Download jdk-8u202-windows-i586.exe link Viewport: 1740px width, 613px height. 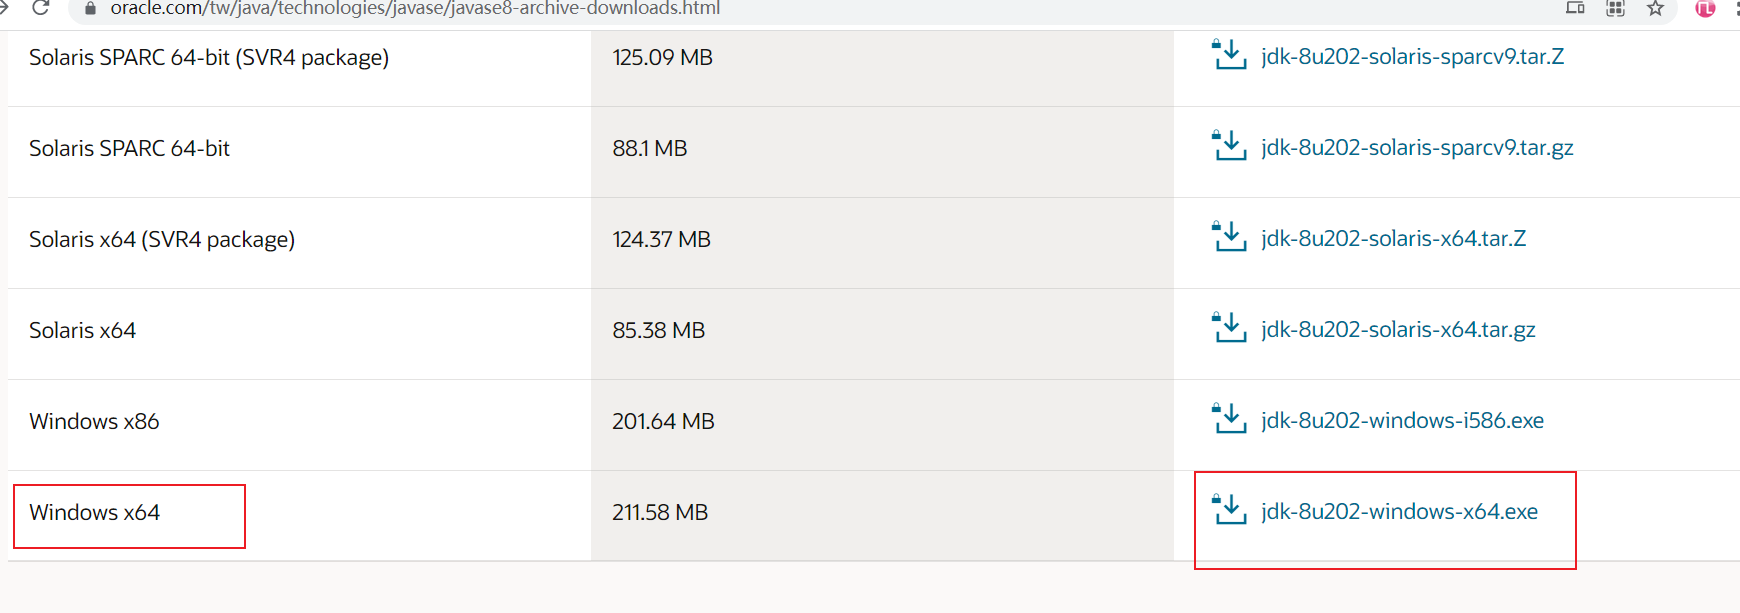[x=1402, y=420]
